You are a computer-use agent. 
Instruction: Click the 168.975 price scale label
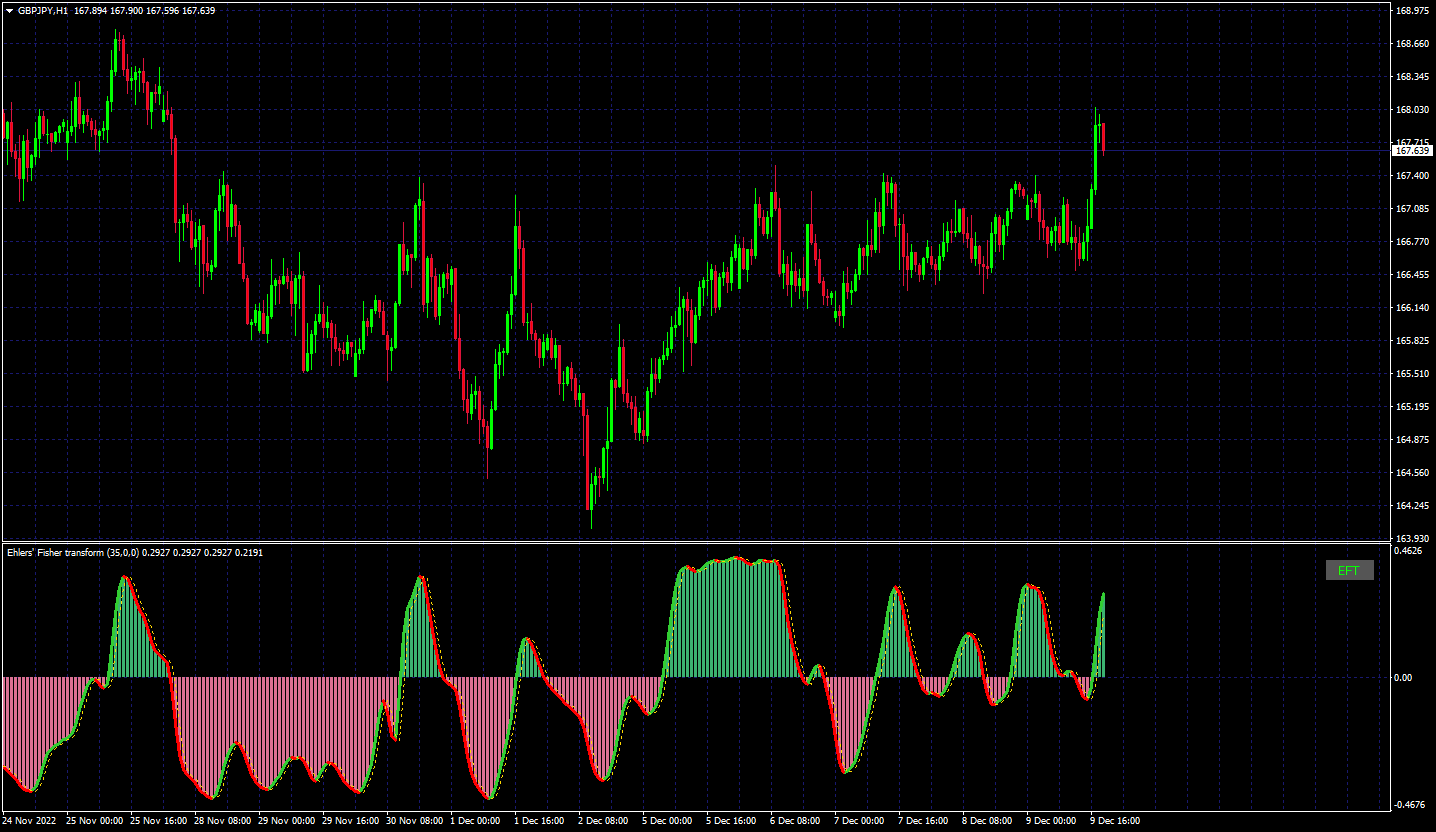tap(1412, 11)
